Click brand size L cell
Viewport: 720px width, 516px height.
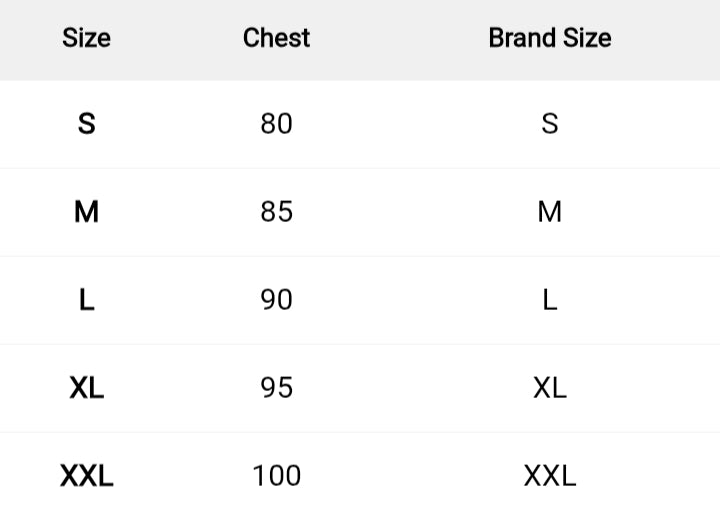pos(549,300)
